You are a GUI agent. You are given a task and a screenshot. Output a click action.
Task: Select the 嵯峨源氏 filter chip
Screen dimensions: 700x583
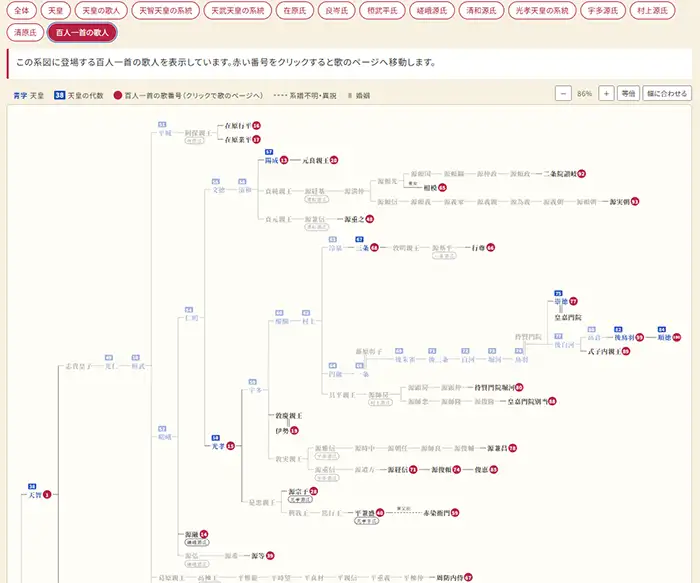pos(432,10)
